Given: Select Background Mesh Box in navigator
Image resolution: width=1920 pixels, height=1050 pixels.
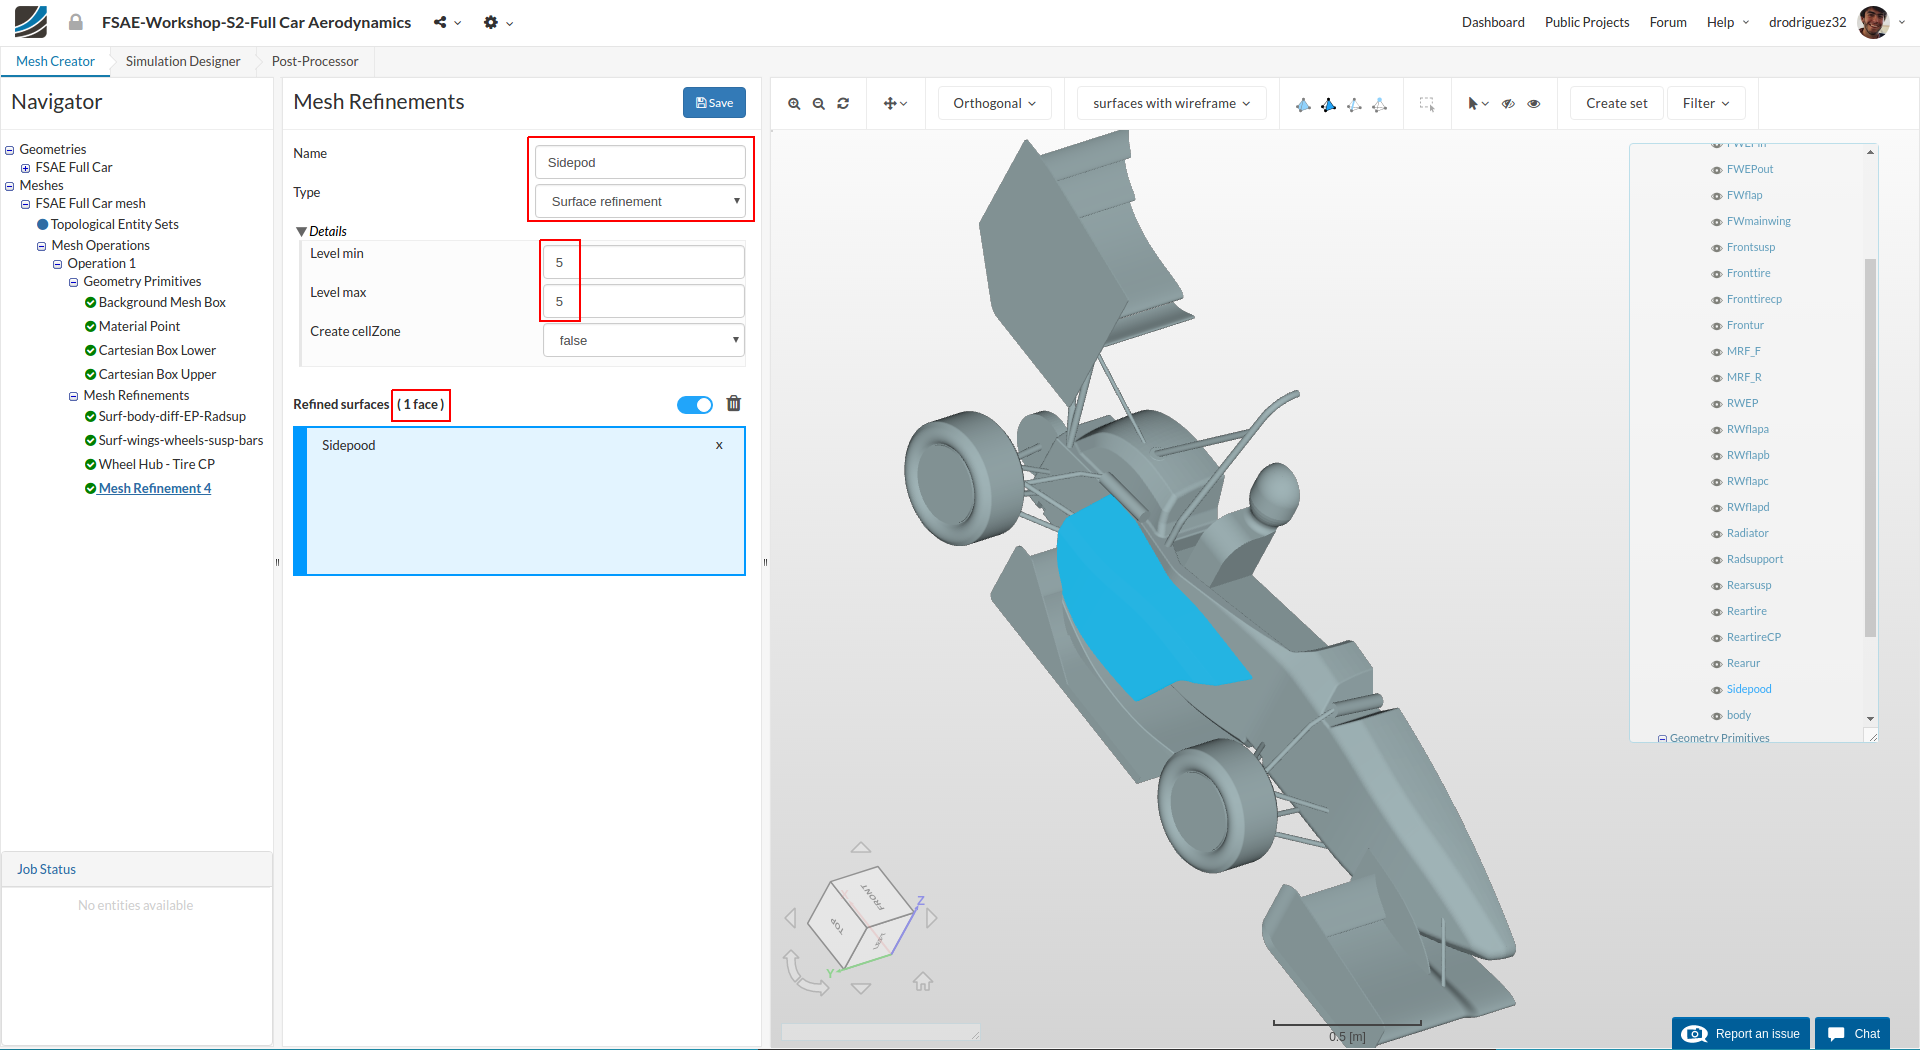Looking at the screenshot, I should coord(162,303).
